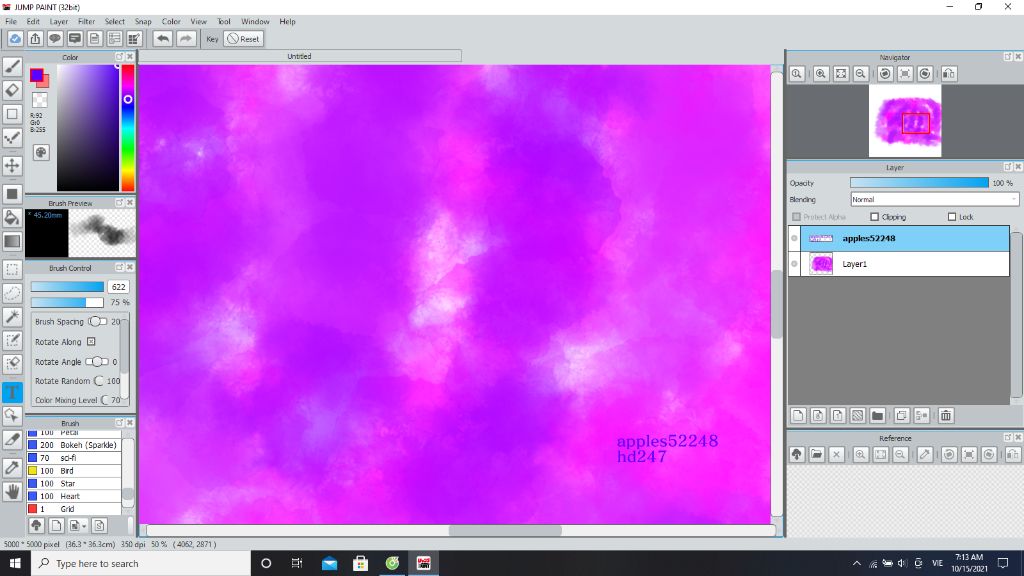Viewport: 1024px width, 576px height.
Task: Click the taskbar search box
Action: (141, 563)
